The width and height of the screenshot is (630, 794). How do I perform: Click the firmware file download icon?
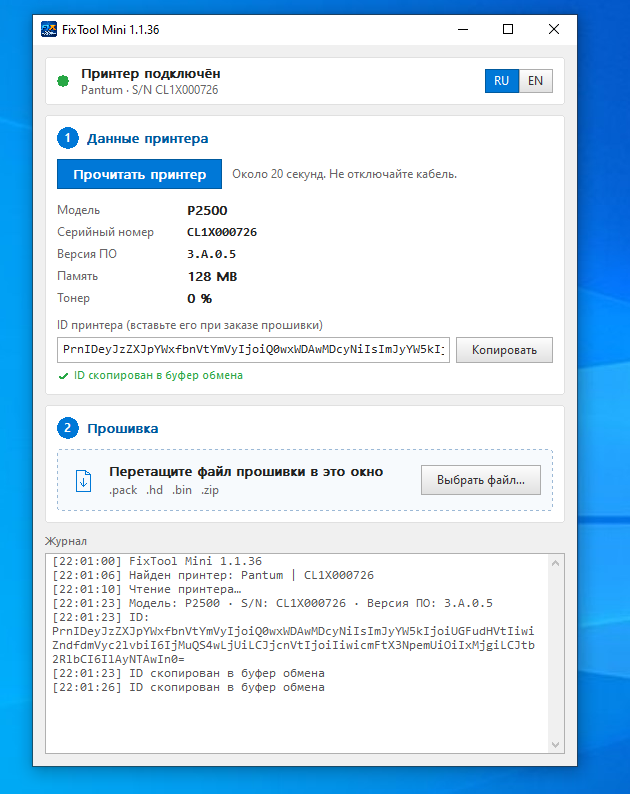coord(84,481)
